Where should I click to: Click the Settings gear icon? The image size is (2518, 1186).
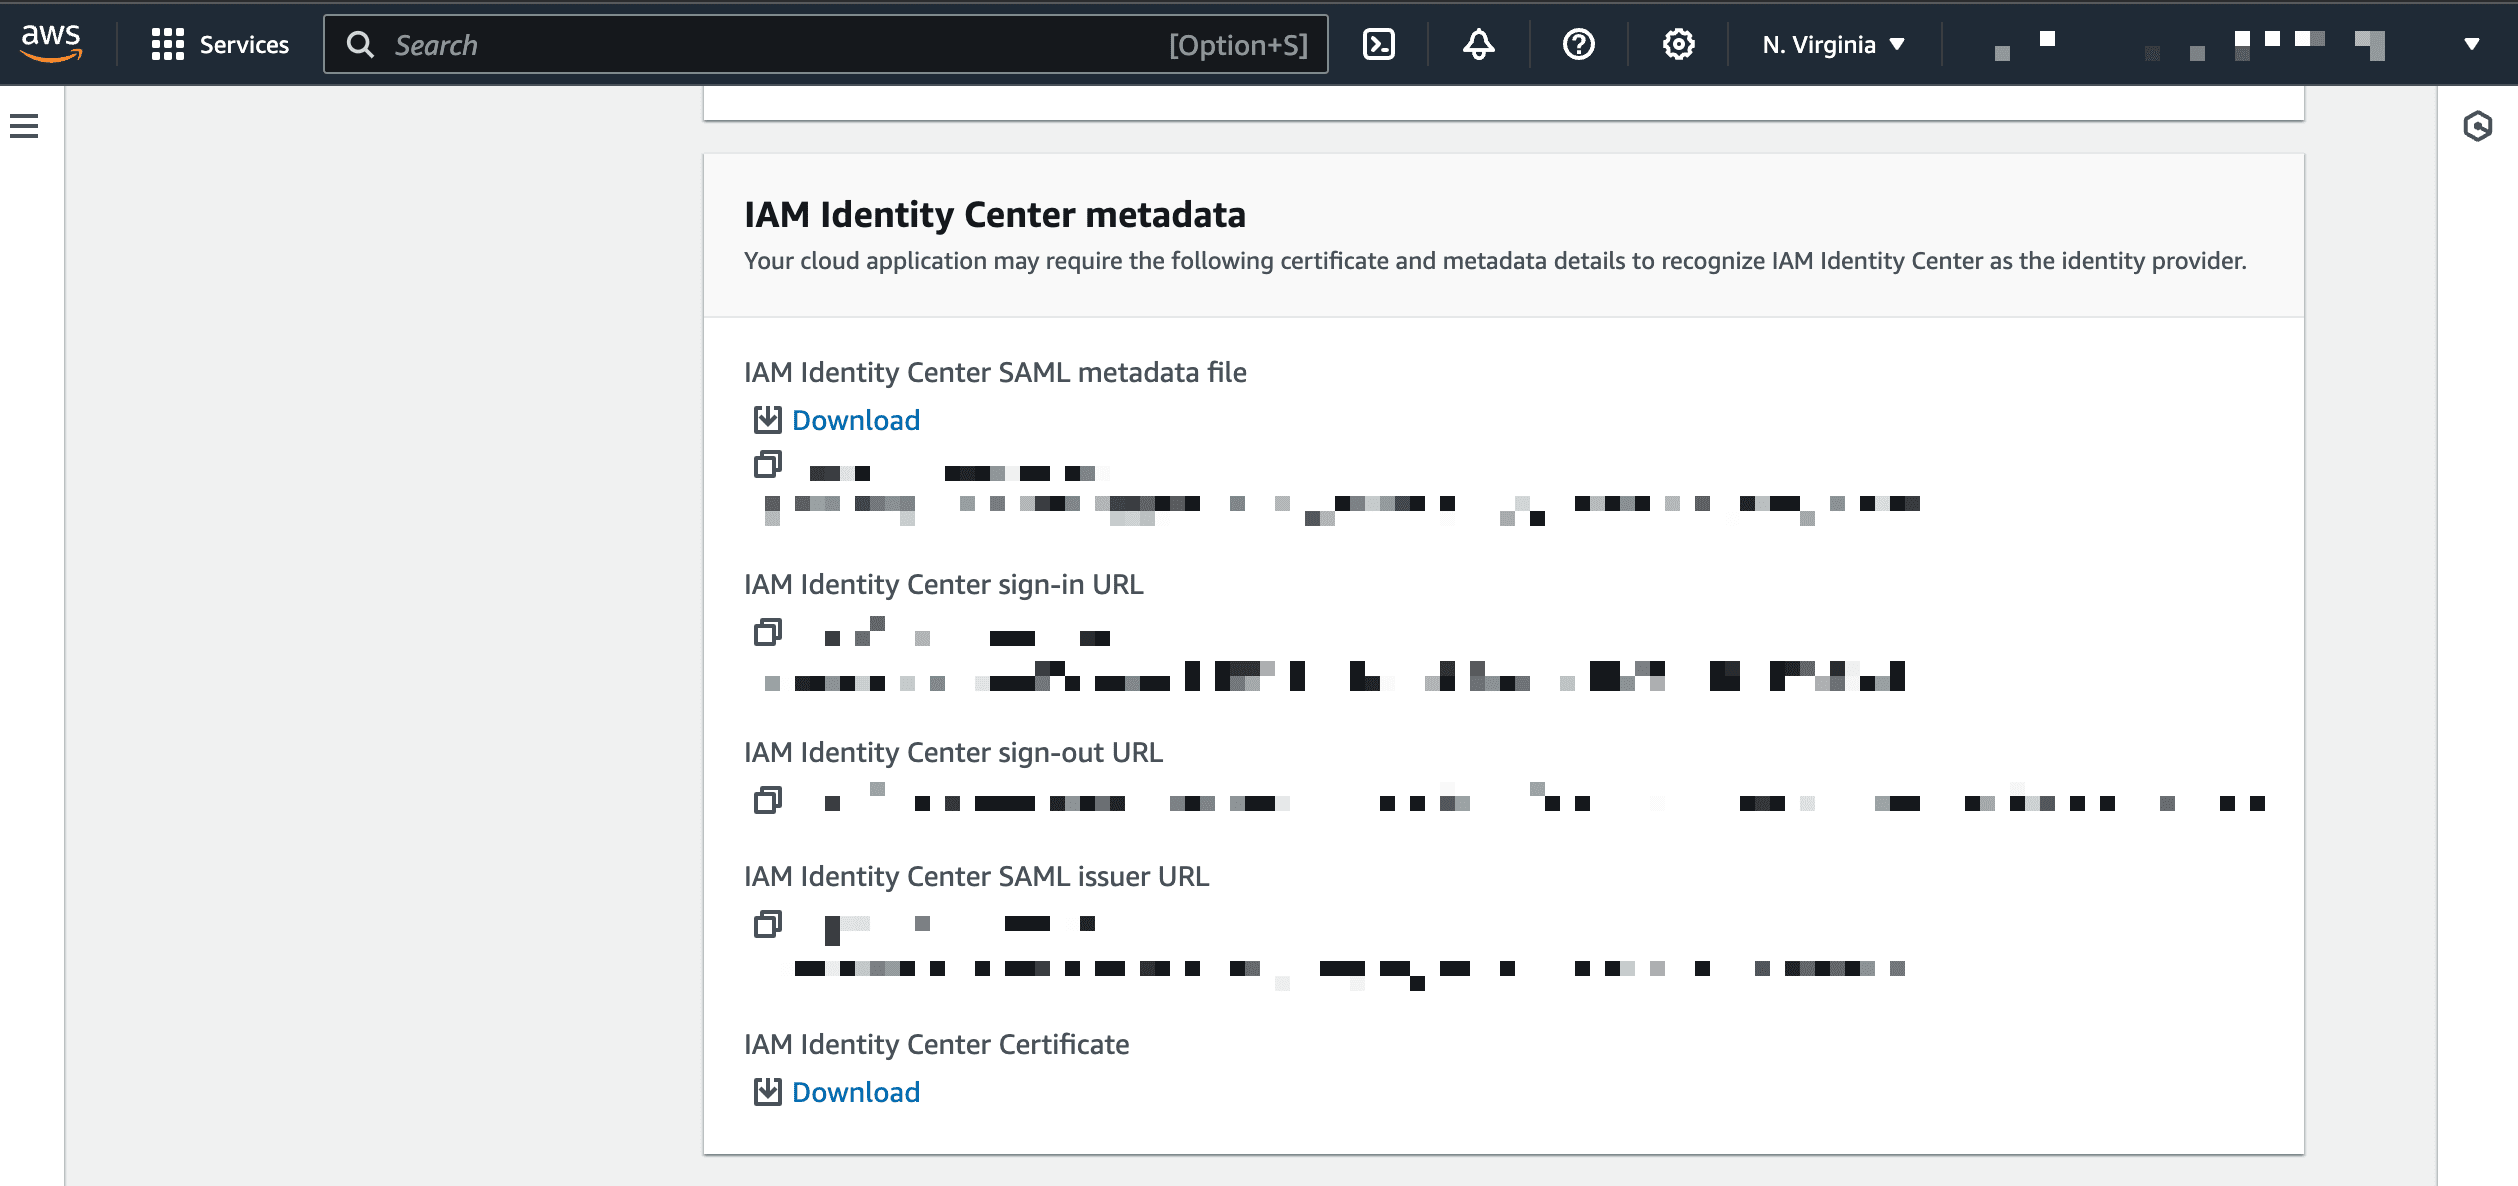click(1678, 43)
